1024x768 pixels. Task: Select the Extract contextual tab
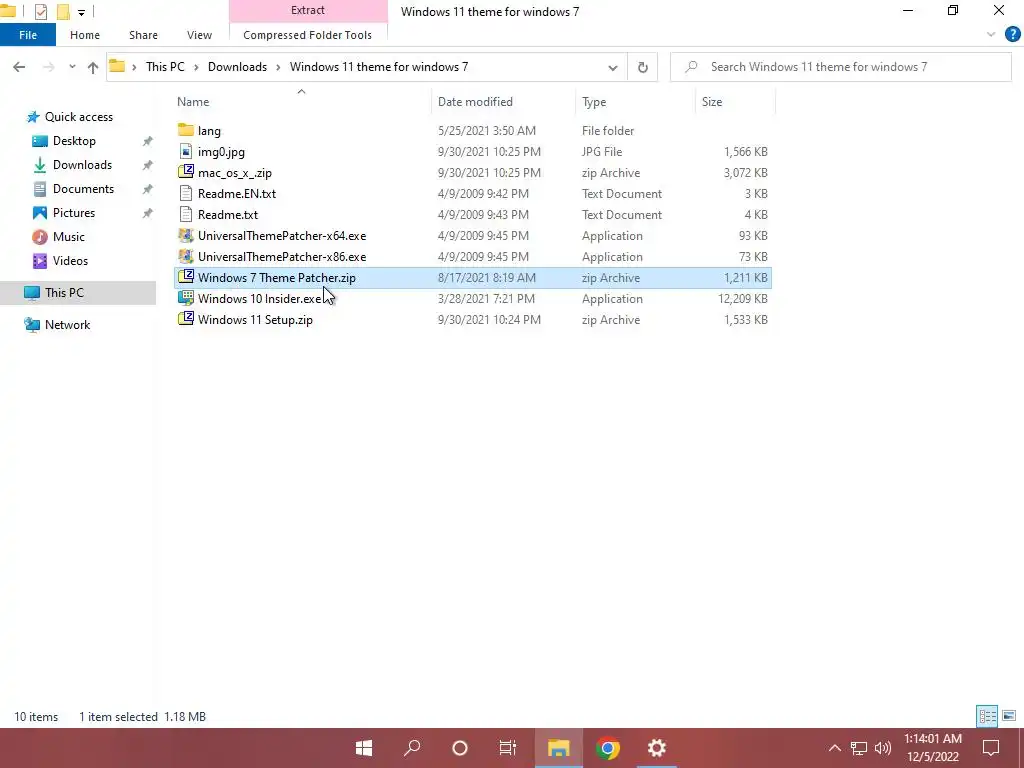pyautogui.click(x=308, y=10)
